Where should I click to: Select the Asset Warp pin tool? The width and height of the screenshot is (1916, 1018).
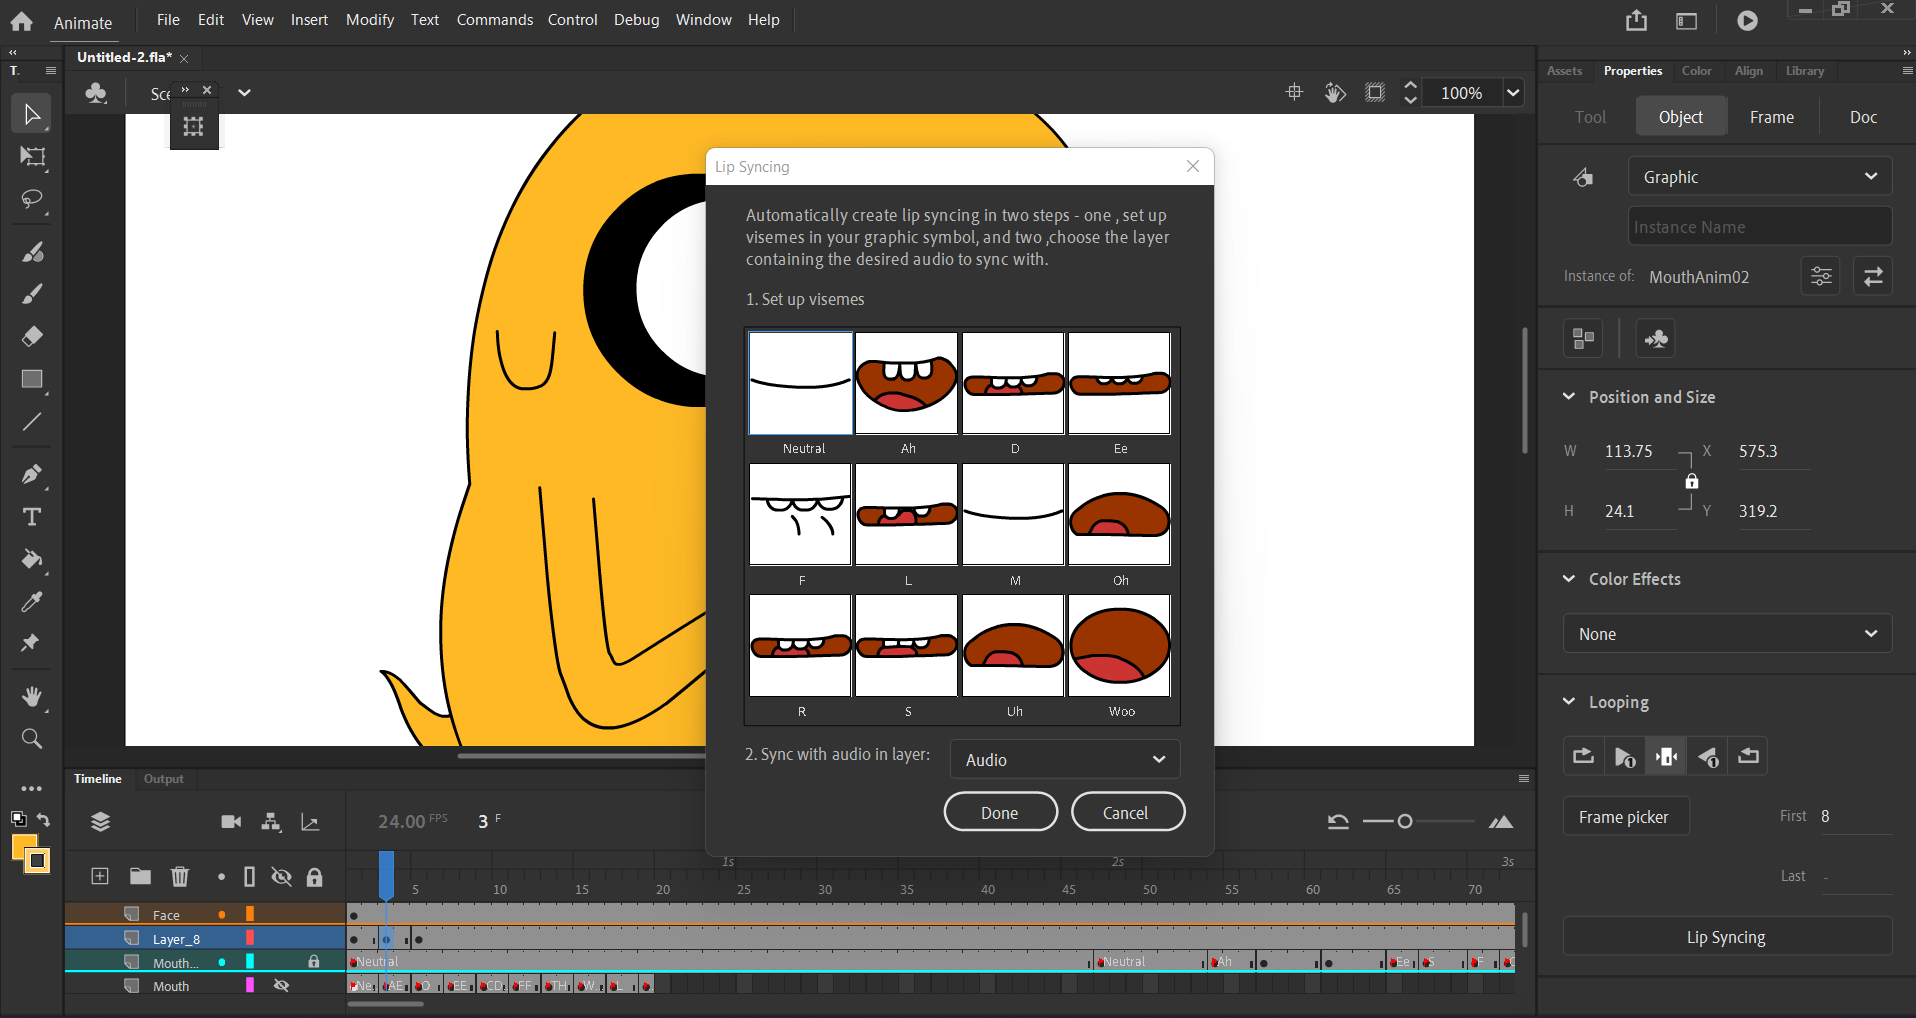(x=32, y=643)
